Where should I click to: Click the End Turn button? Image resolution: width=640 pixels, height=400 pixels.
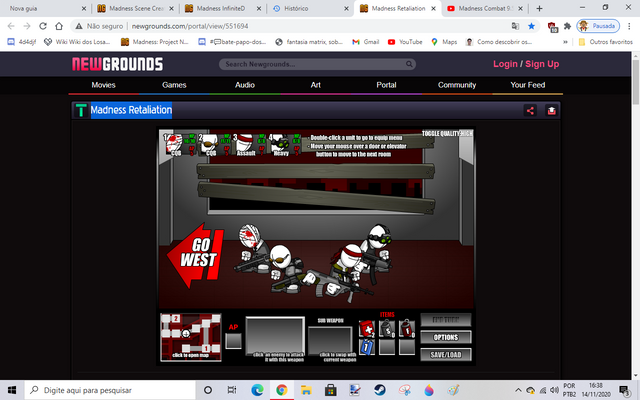(x=446, y=320)
